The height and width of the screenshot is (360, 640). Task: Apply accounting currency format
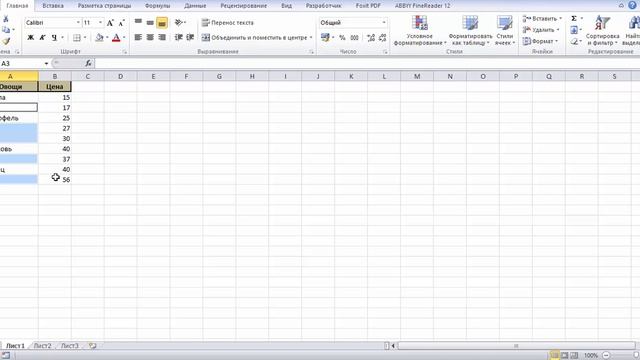coord(325,38)
